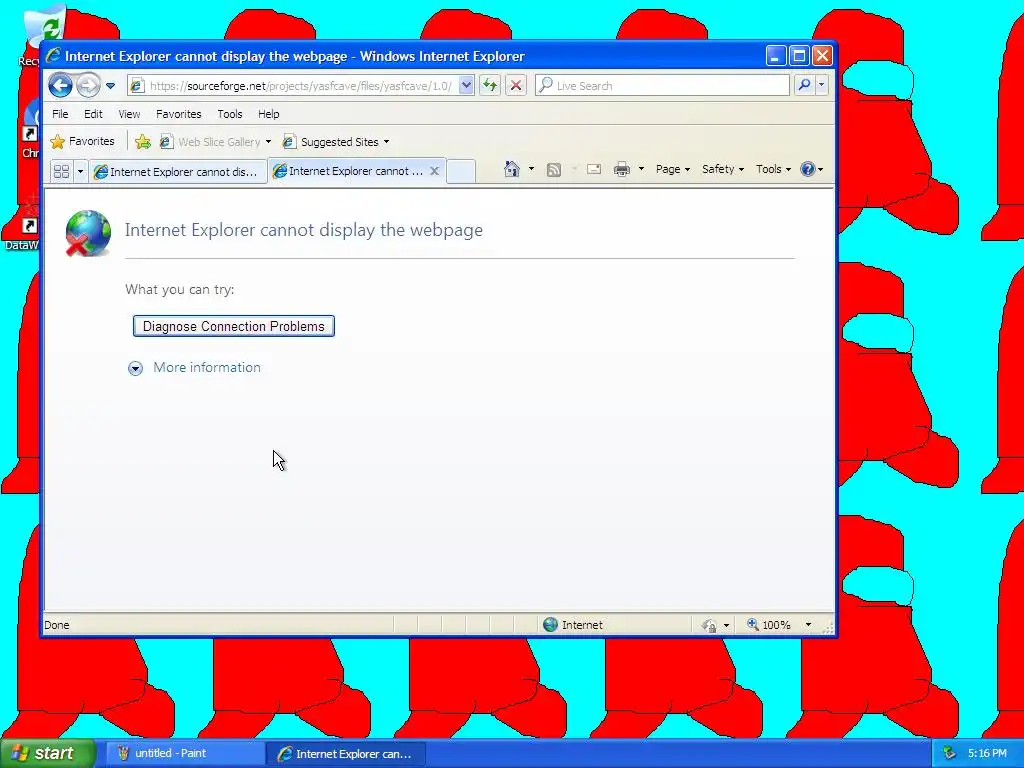Open the Help menu
This screenshot has width=1024, height=768.
tap(268, 114)
